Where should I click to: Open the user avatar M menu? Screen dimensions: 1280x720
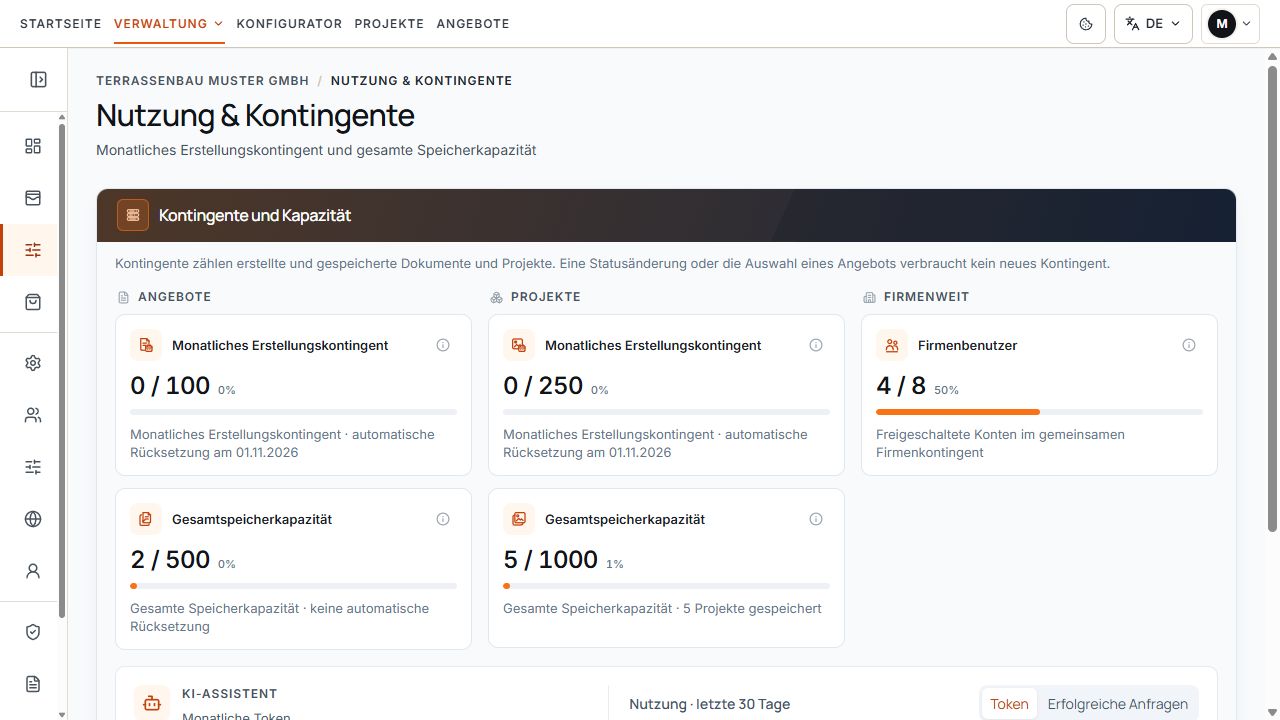coord(1230,24)
